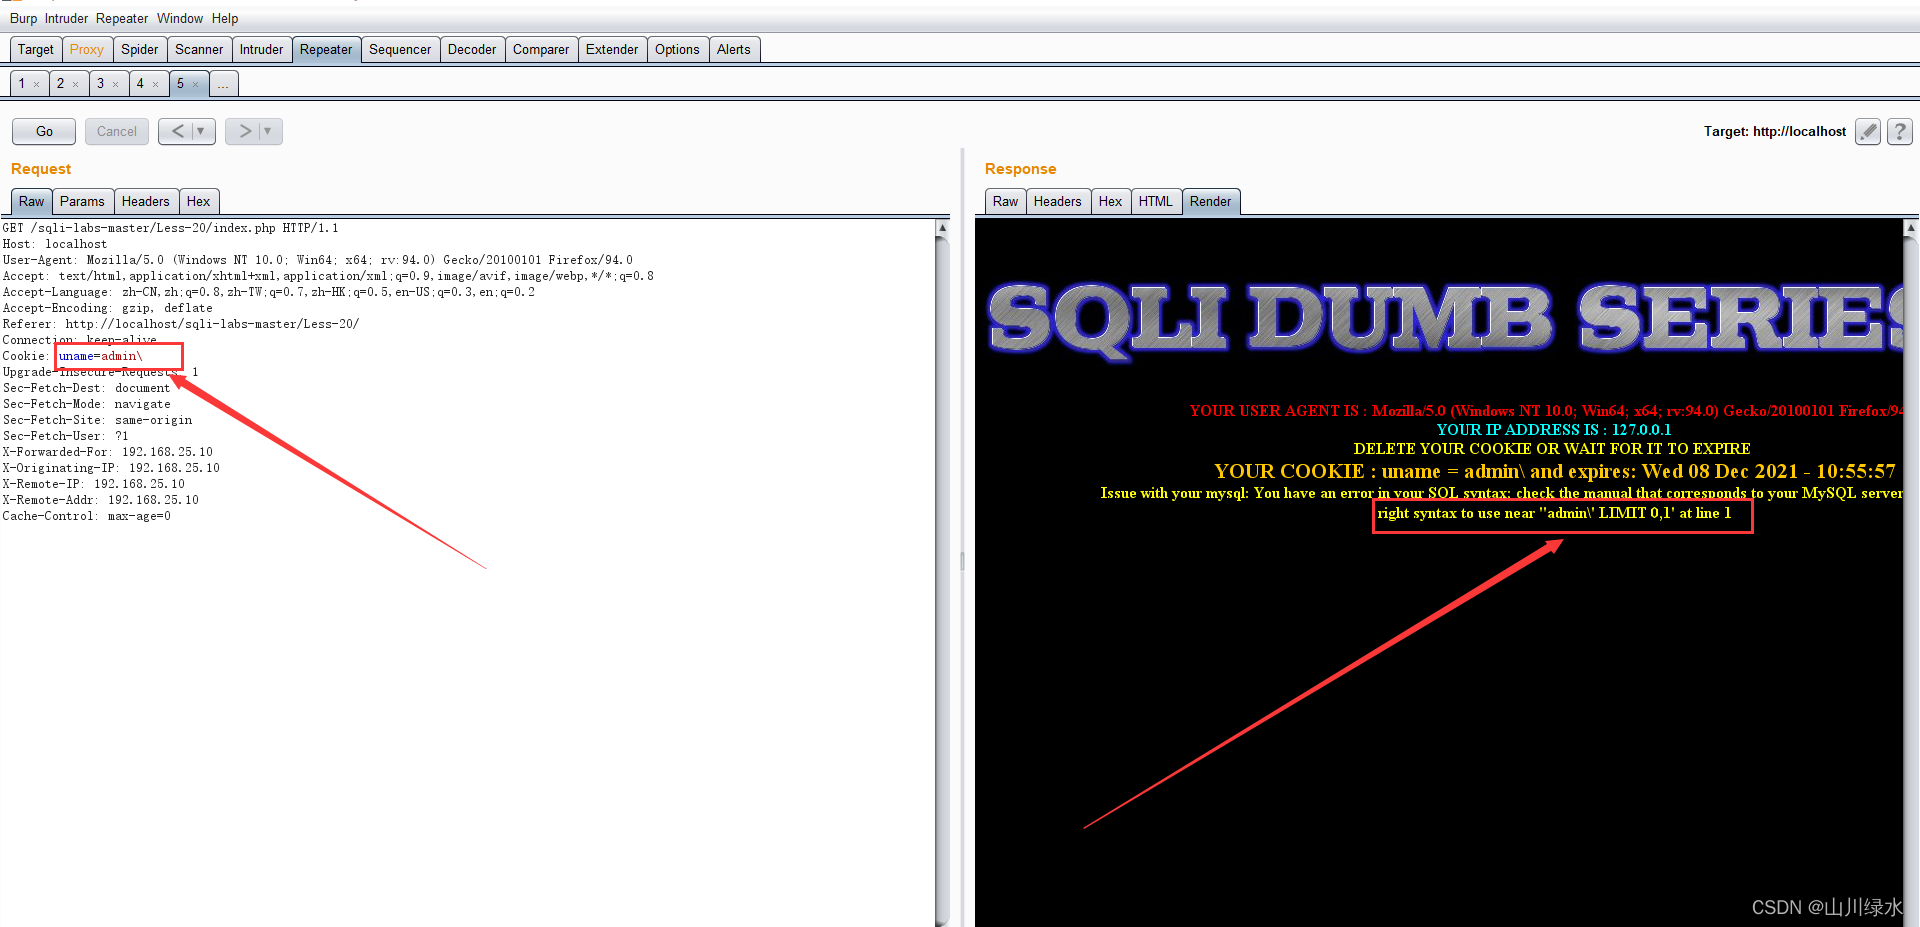Switch to the Scanner tool tab

click(199, 49)
